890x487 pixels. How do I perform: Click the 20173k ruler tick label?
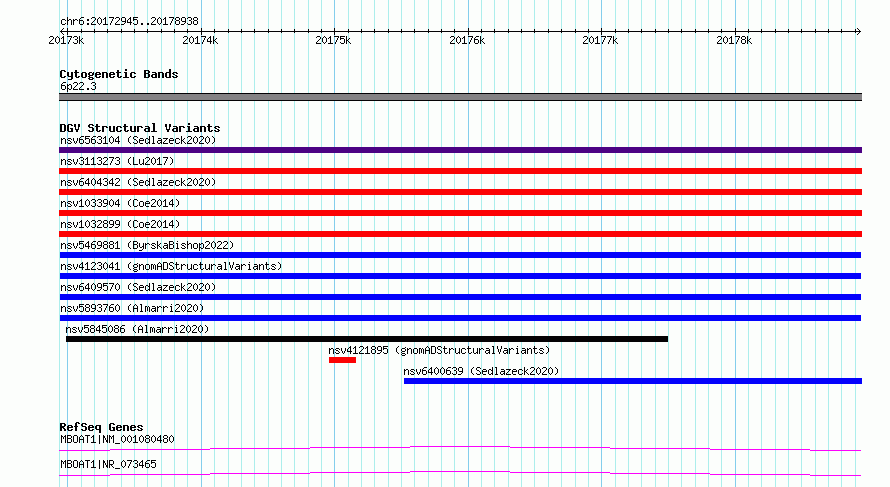[66, 40]
